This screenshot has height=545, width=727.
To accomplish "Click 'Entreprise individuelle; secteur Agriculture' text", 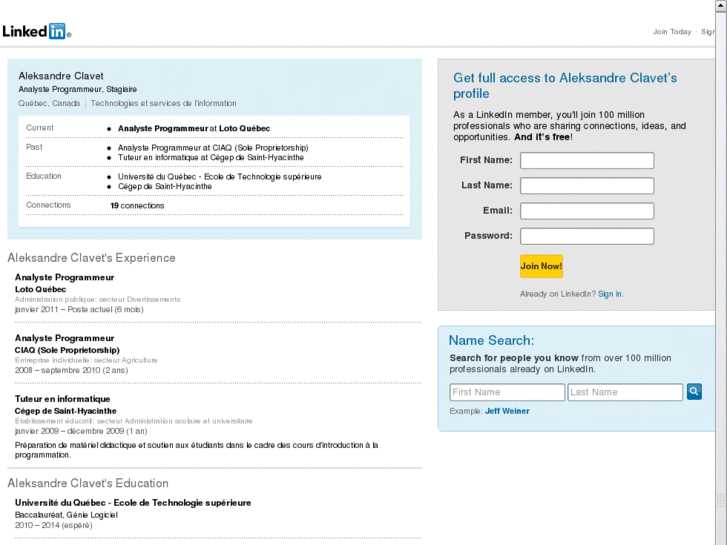I will pos(86,360).
